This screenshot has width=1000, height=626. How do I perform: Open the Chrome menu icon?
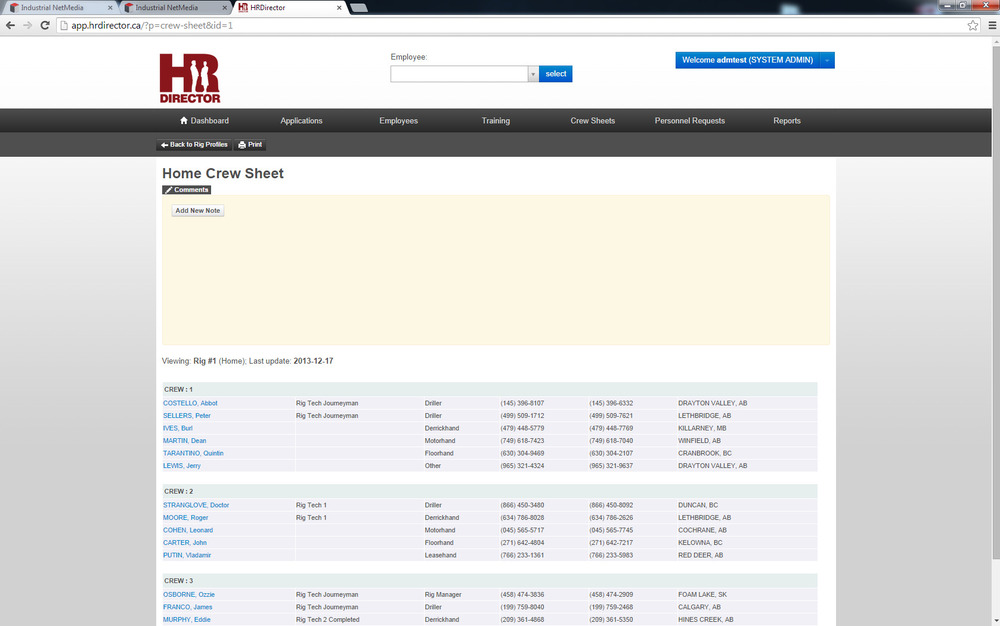[x=992, y=25]
